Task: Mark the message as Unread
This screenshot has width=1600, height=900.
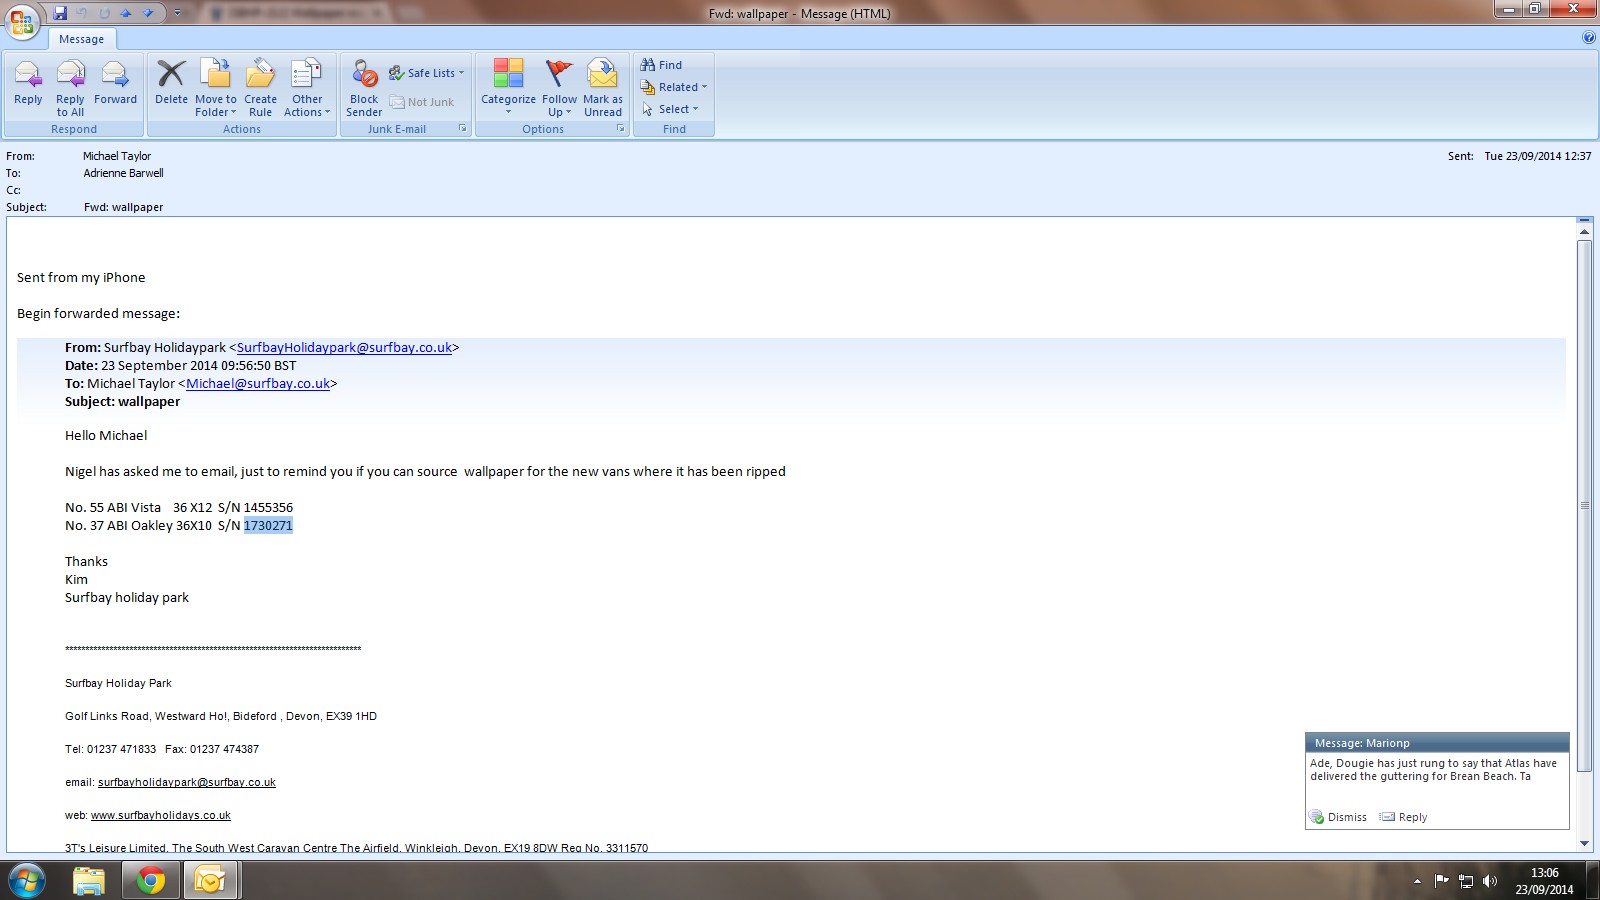Action: (x=603, y=88)
